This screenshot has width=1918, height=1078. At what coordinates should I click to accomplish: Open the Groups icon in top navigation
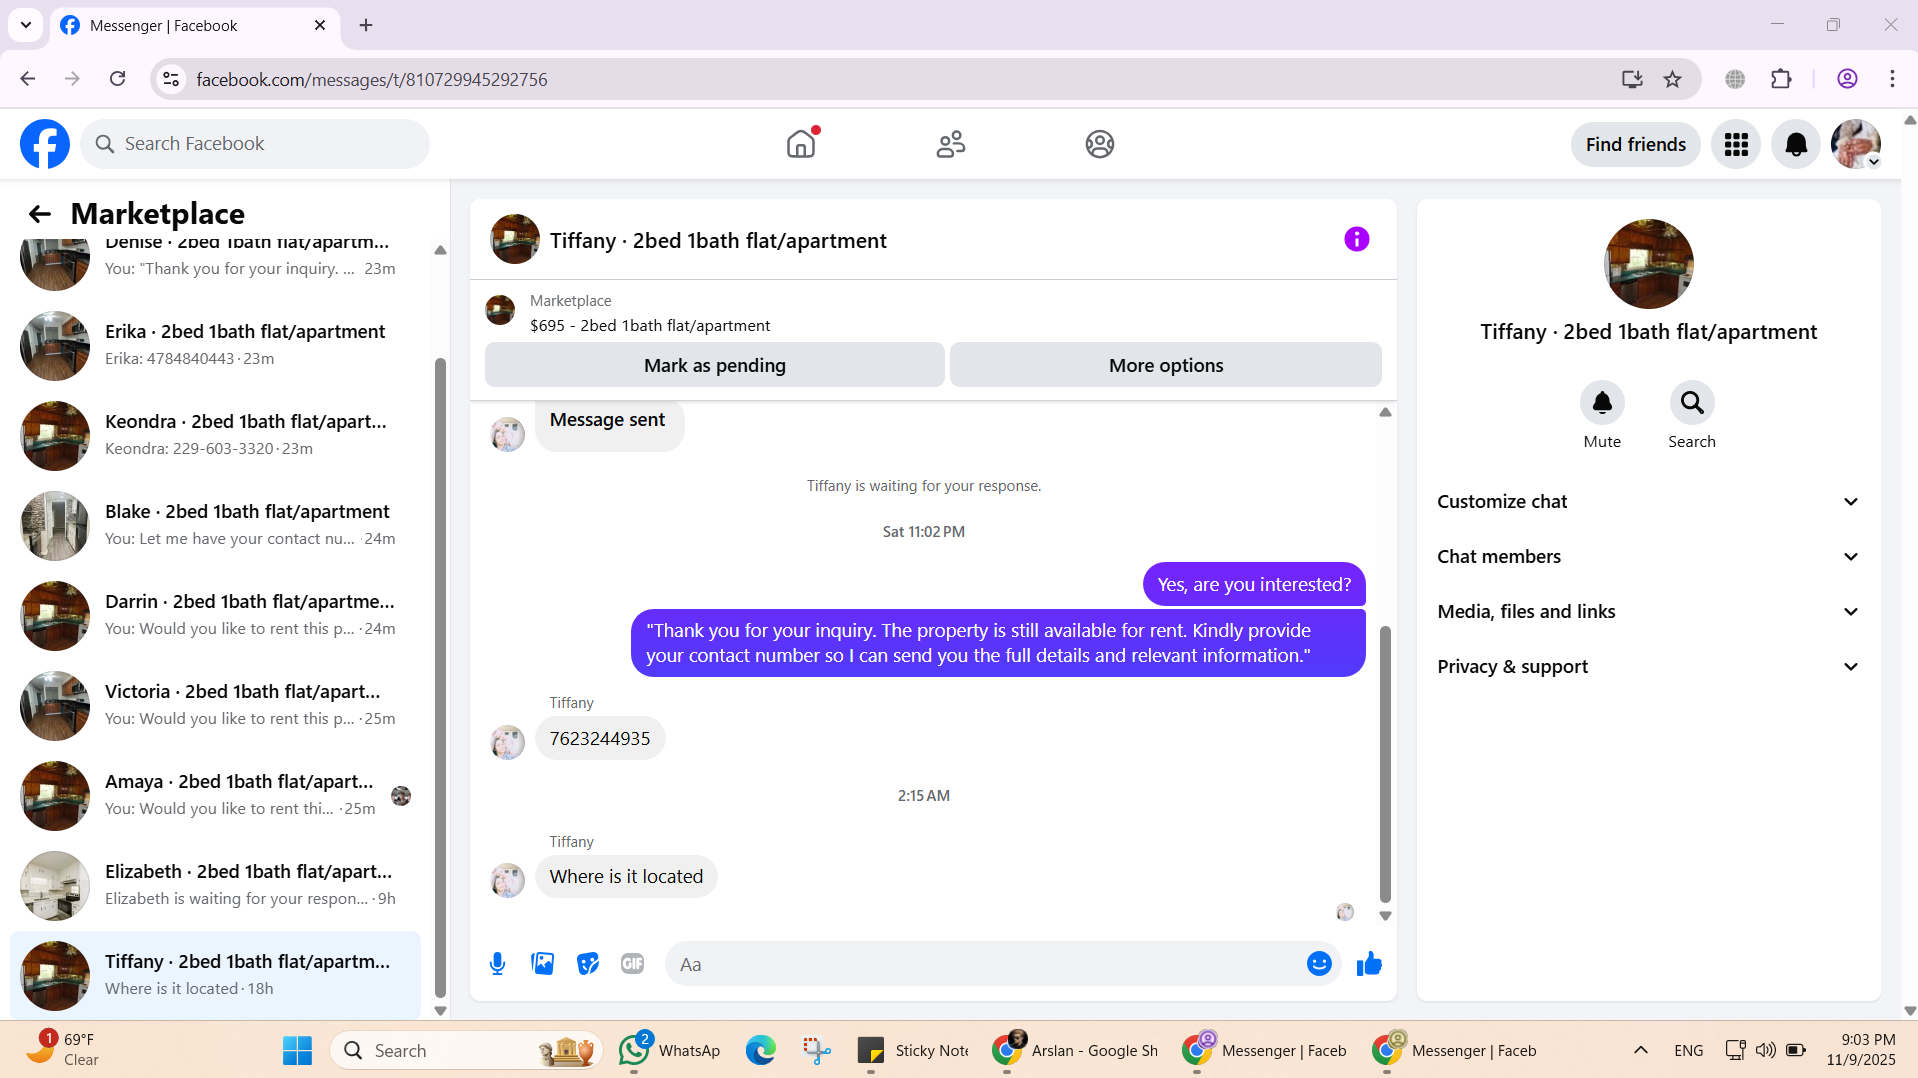tap(1100, 144)
